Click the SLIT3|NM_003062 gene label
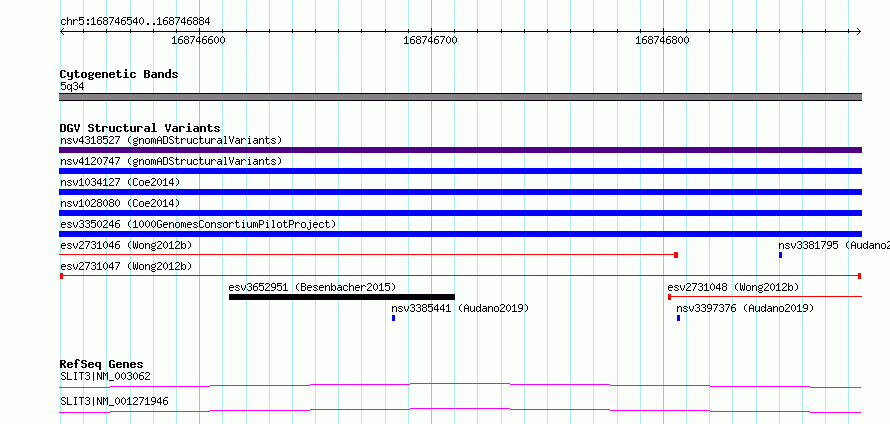This screenshot has height=424, width=890. [x=105, y=376]
